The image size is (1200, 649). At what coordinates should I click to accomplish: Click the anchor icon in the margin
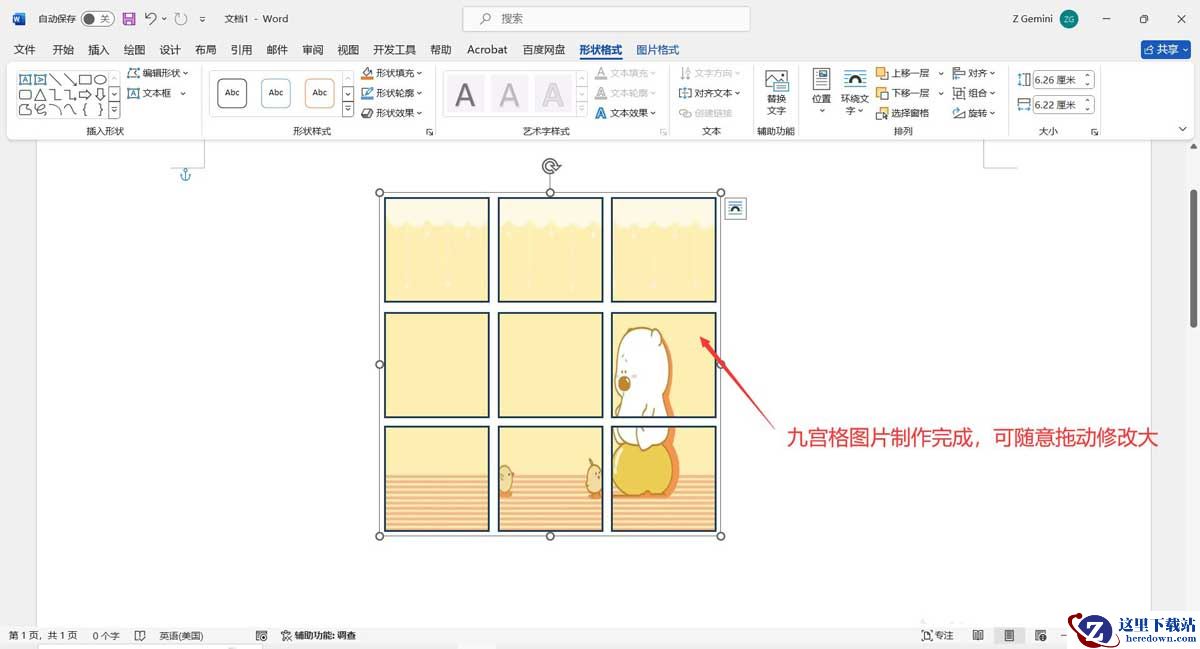tap(184, 175)
